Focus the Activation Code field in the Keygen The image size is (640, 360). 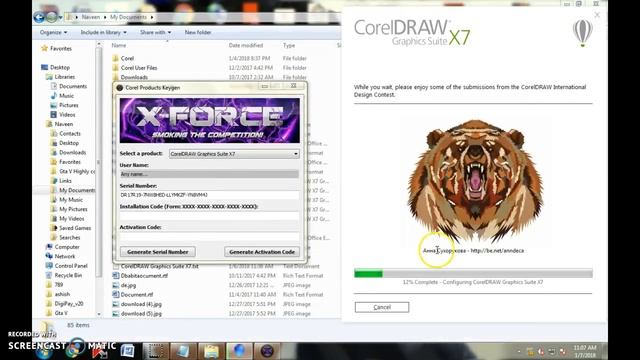click(209, 236)
